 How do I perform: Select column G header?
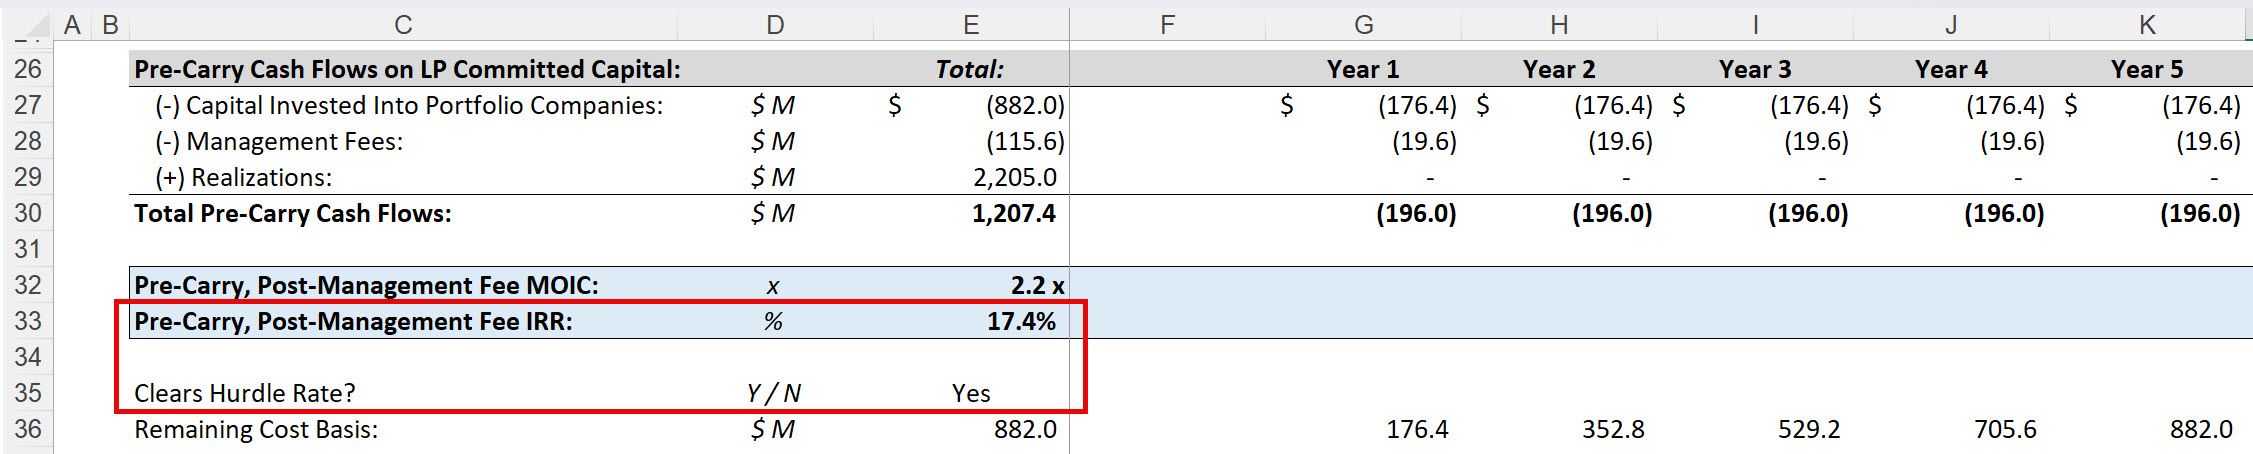tap(1363, 25)
